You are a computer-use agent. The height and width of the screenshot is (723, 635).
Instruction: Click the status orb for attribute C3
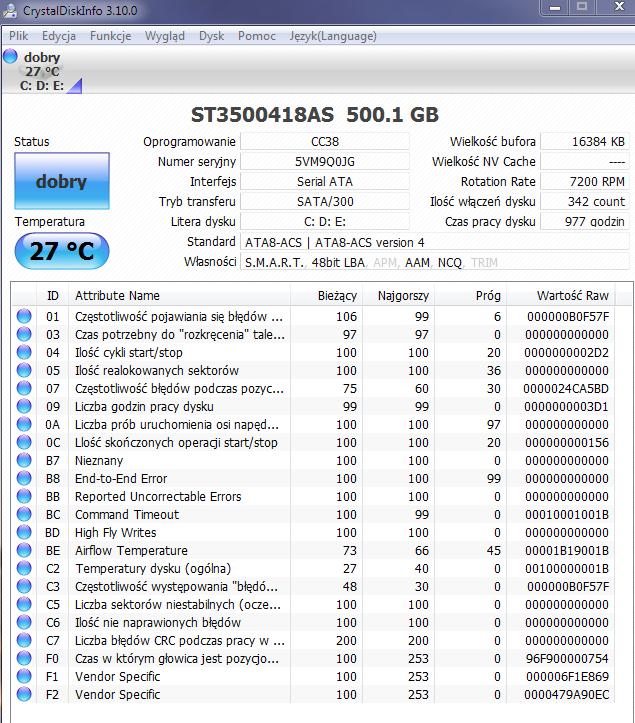[x=24, y=586]
